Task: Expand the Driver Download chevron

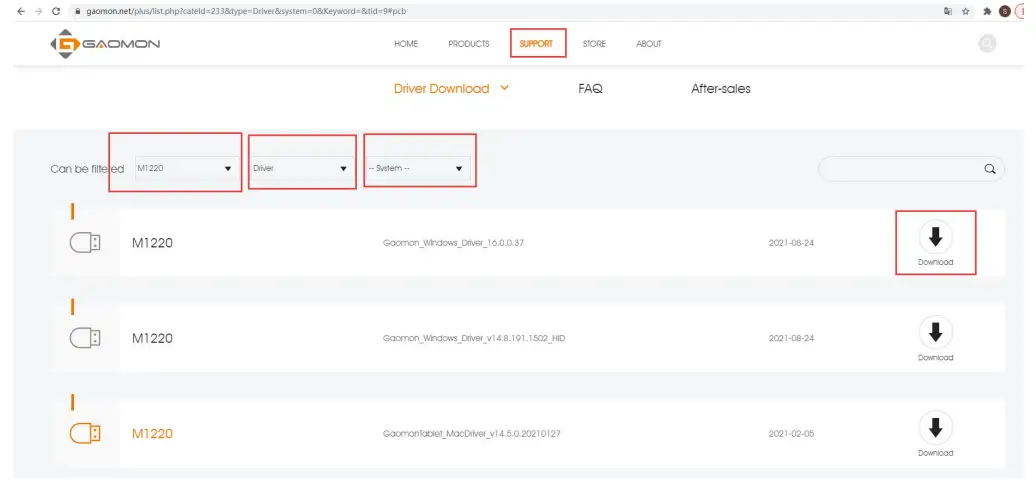Action: [504, 88]
